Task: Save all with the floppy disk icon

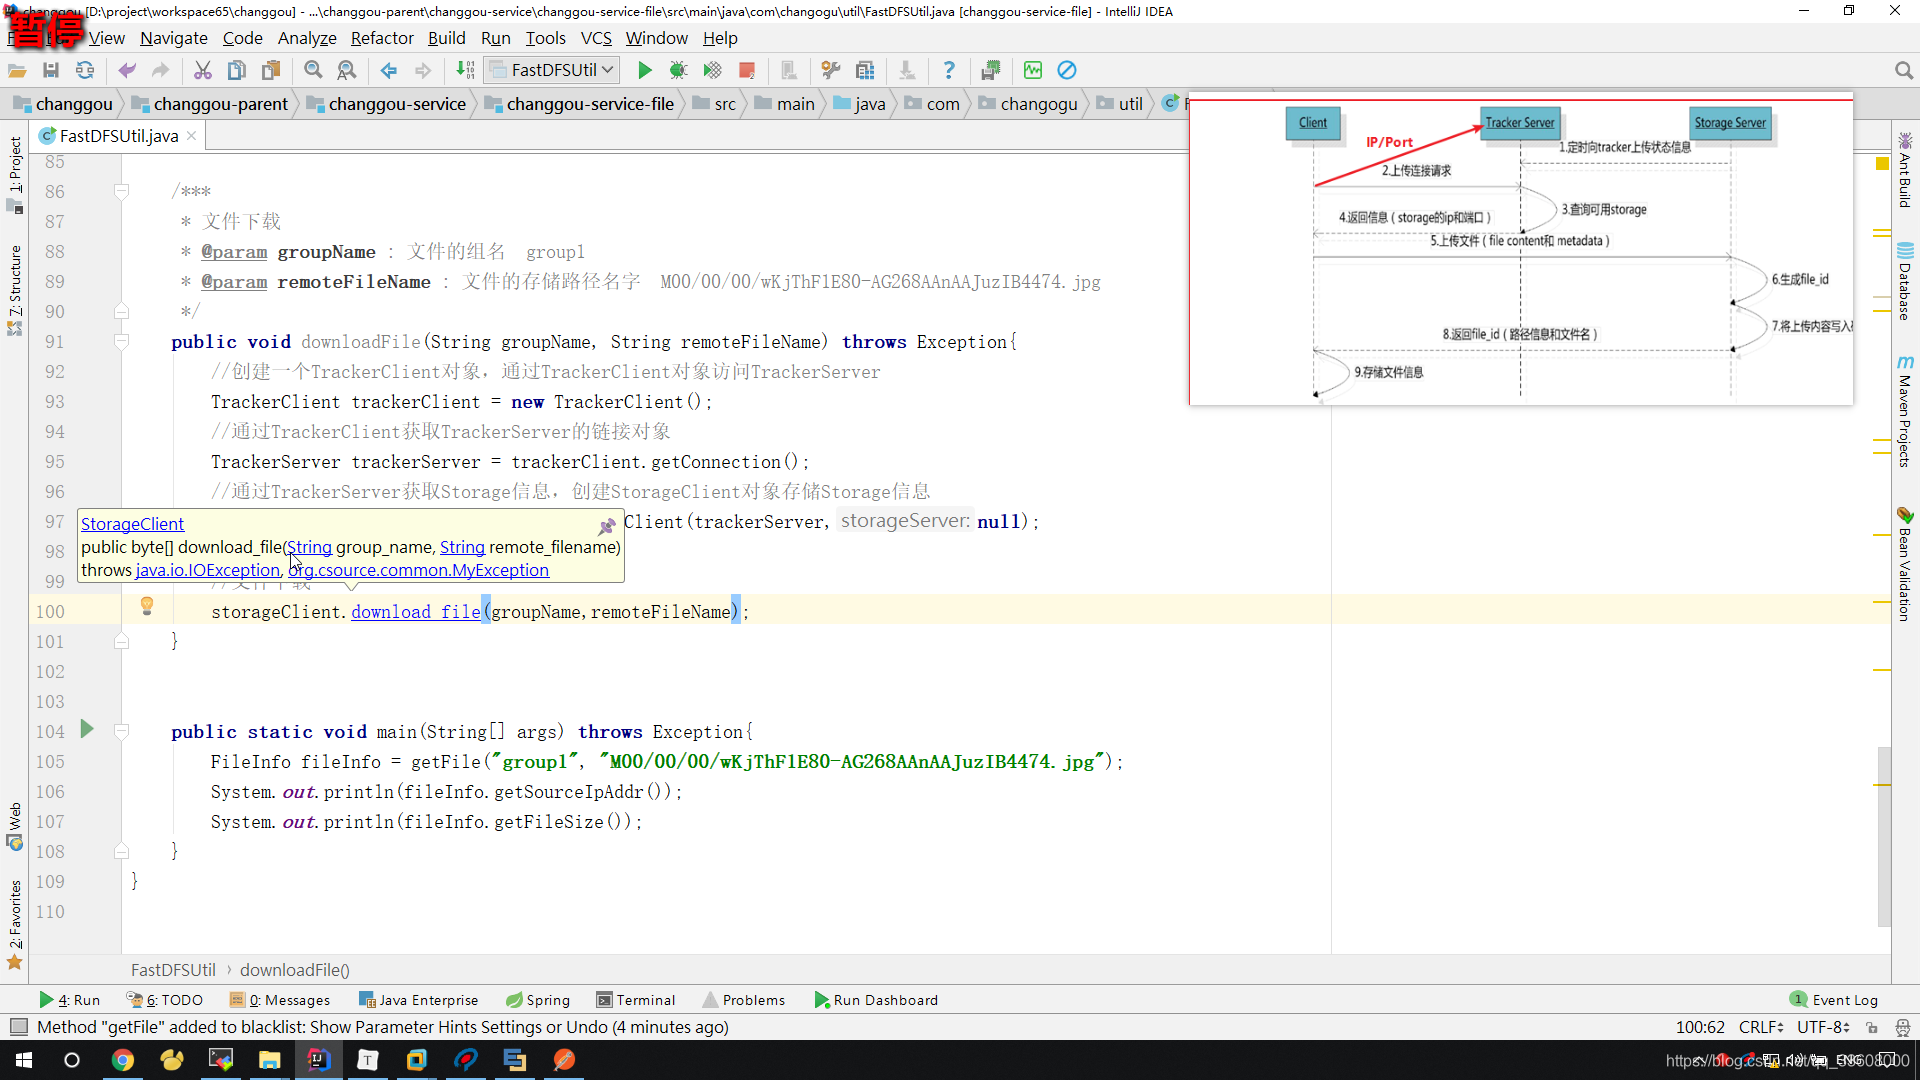Action: [x=51, y=70]
